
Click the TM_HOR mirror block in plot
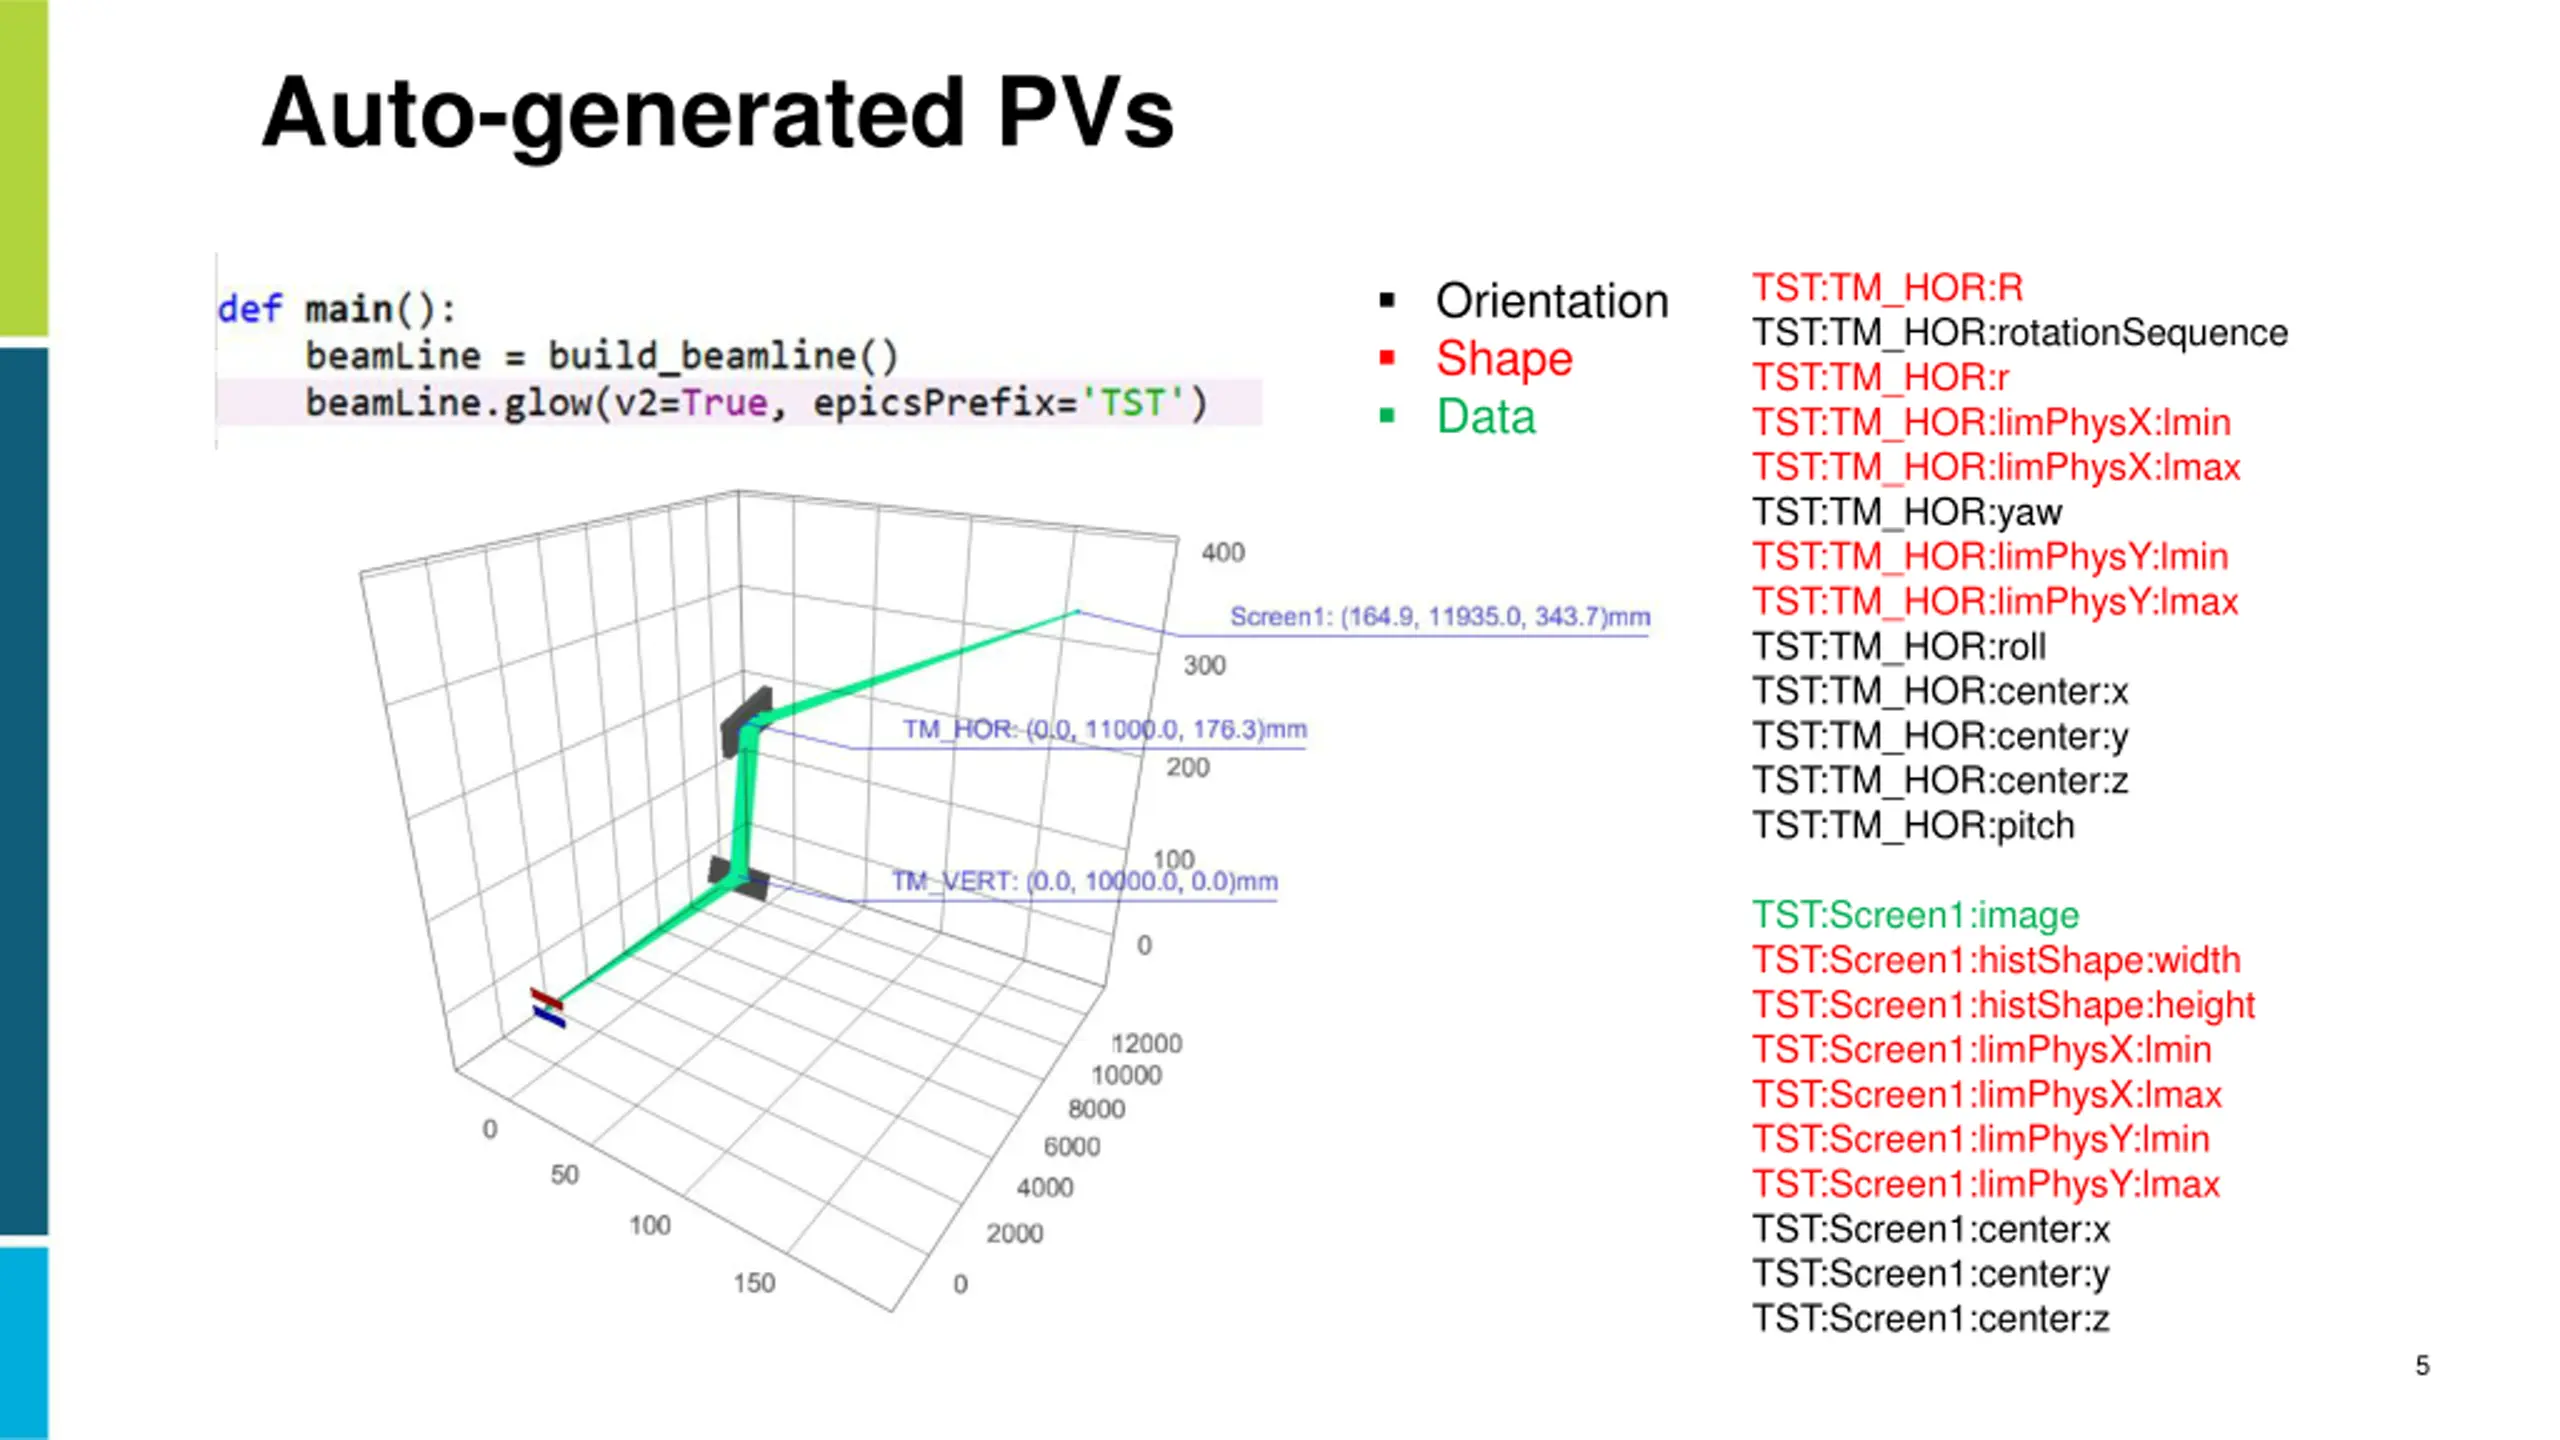pos(746,720)
